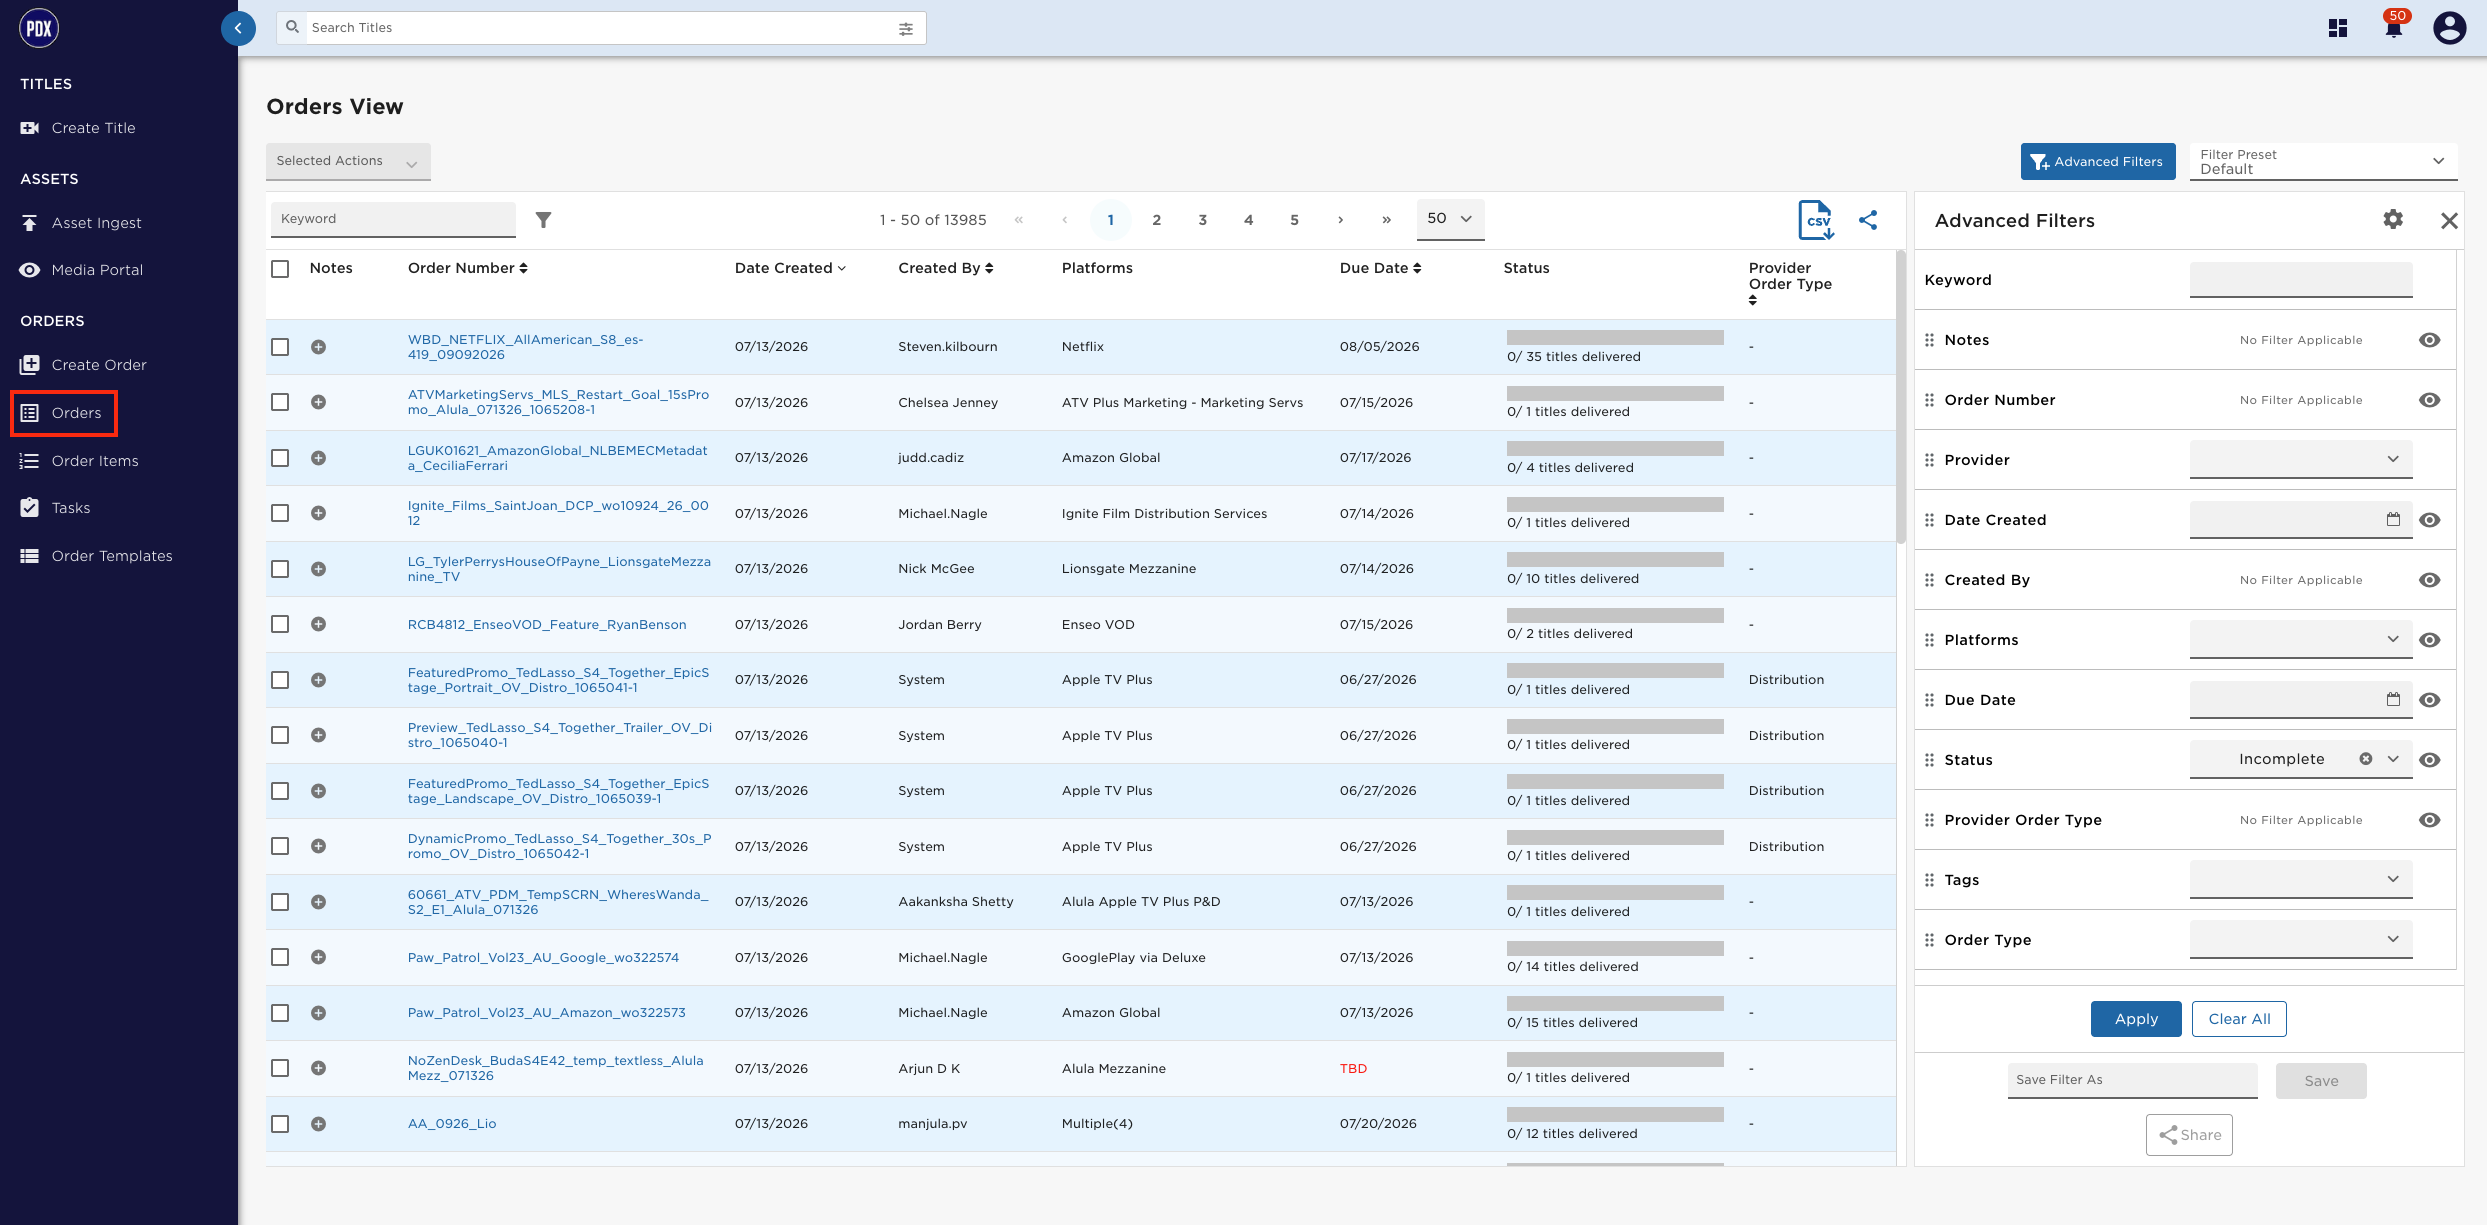Open notifications bell with 50 badge
This screenshot has height=1225, width=2487.
coord(2394,26)
